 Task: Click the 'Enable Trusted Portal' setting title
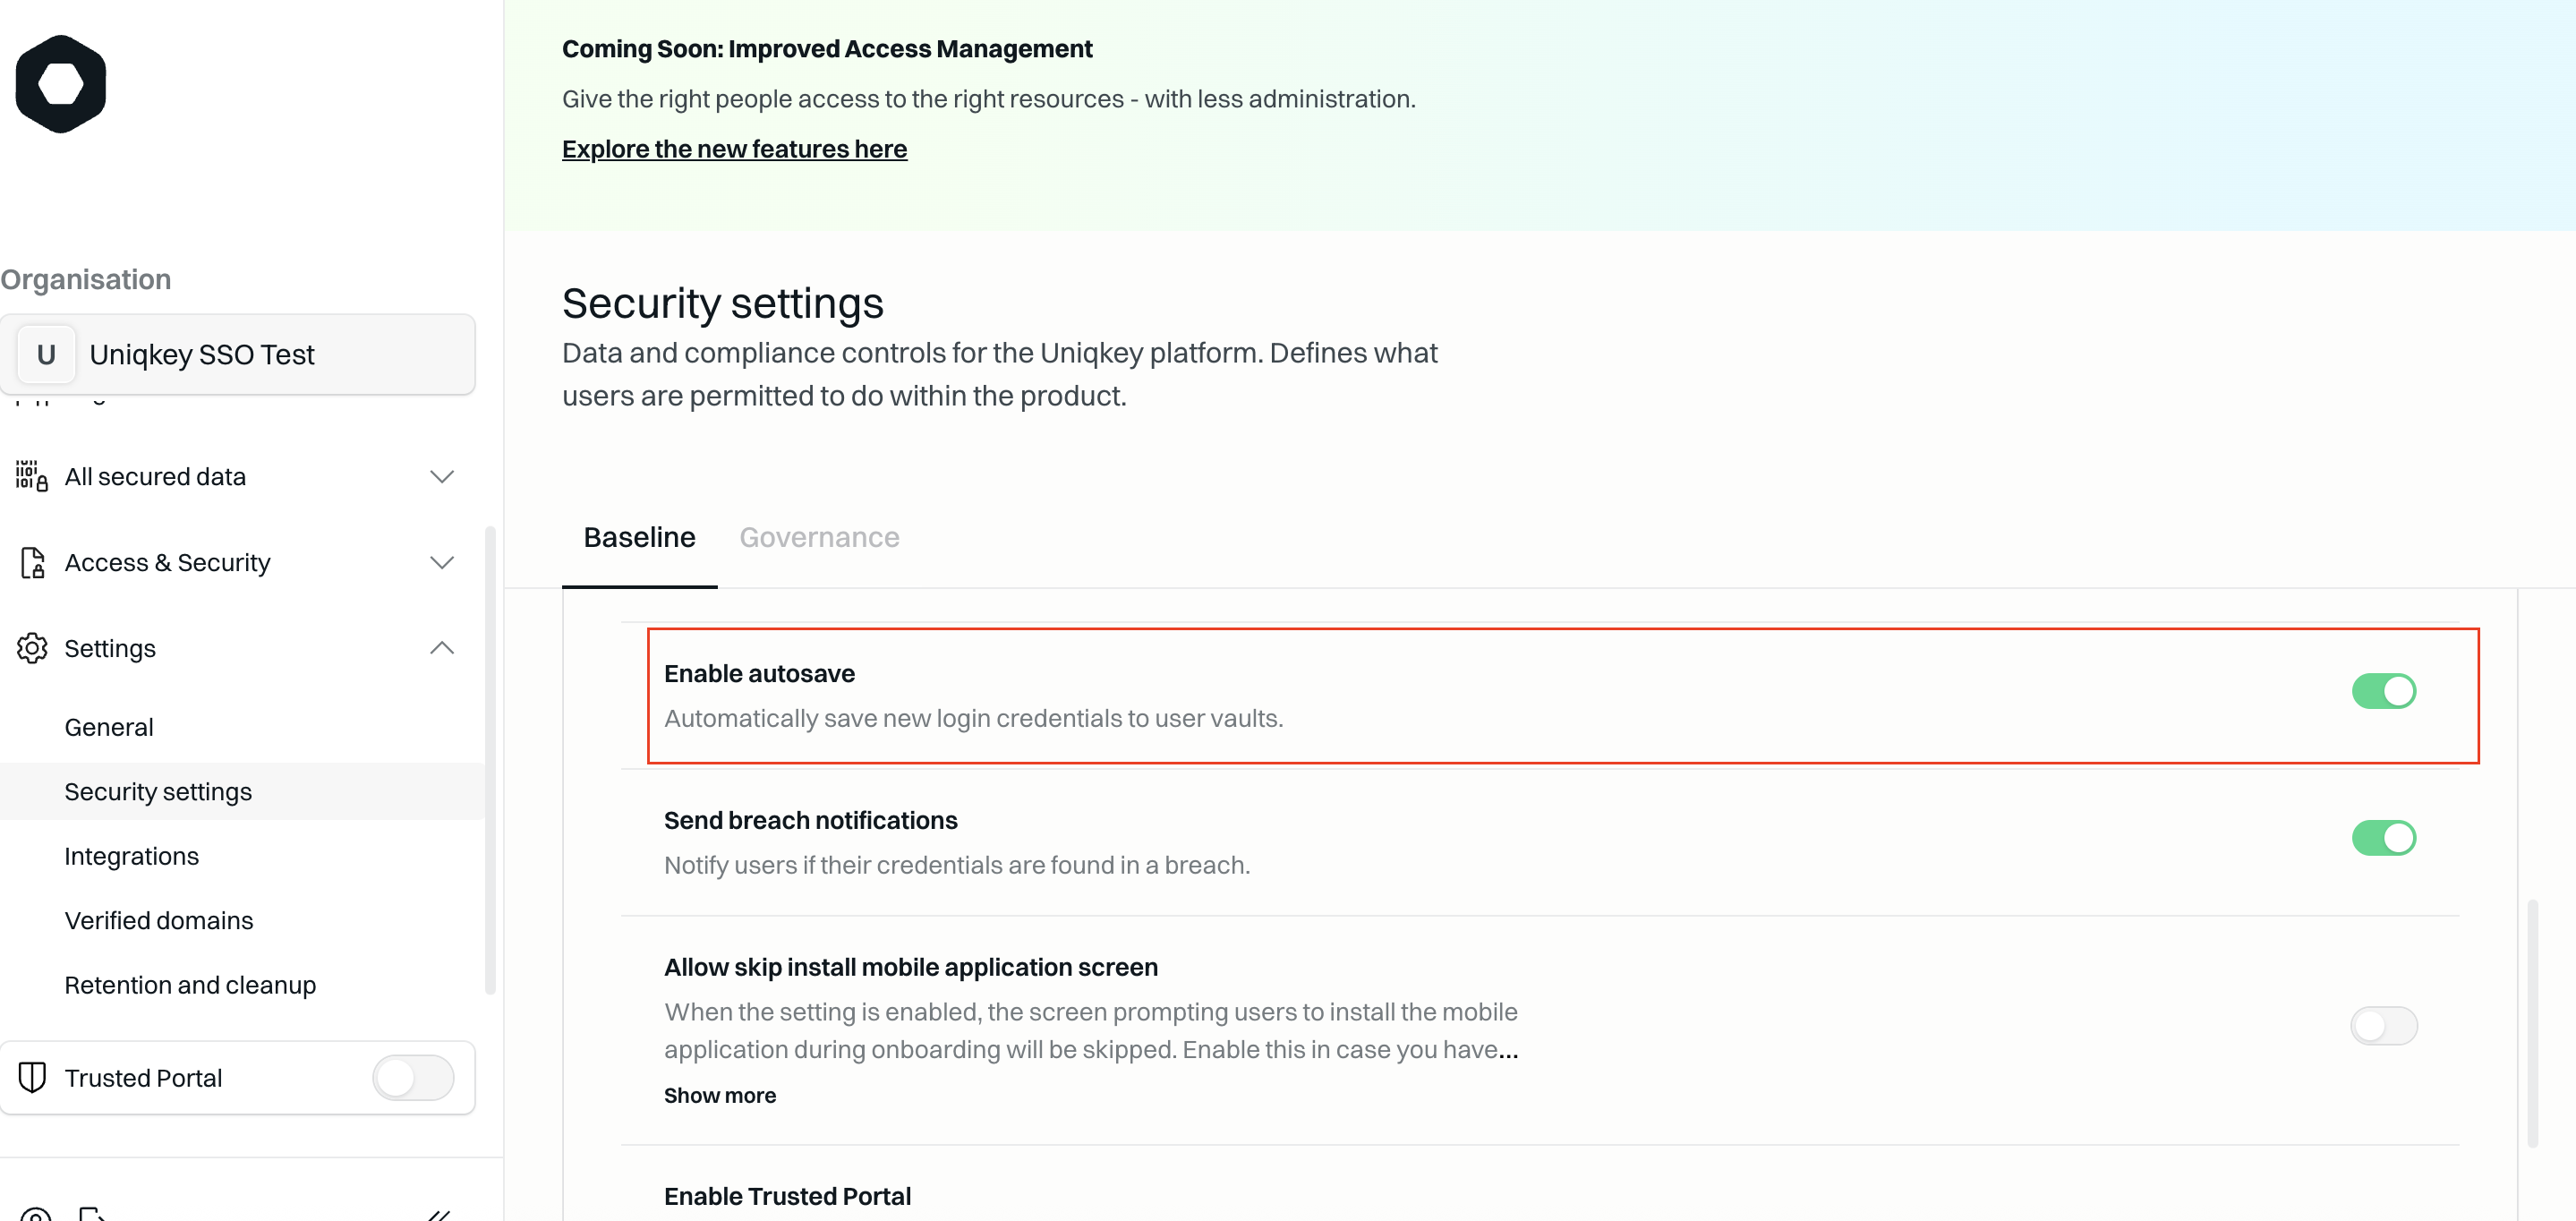tap(787, 1197)
